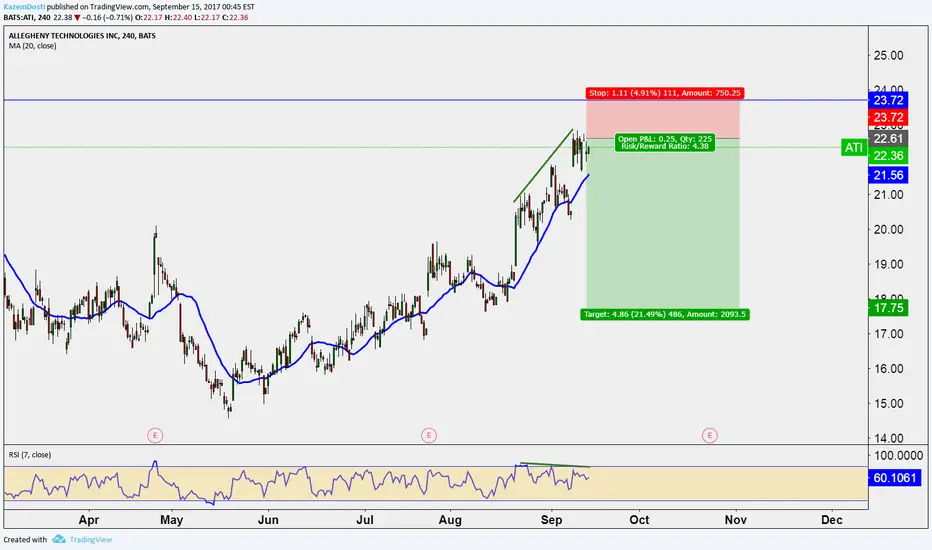Viewport: 932px width, 550px height.
Task: Open KazemDosti author link at top
Action: pyautogui.click(x=24, y=7)
